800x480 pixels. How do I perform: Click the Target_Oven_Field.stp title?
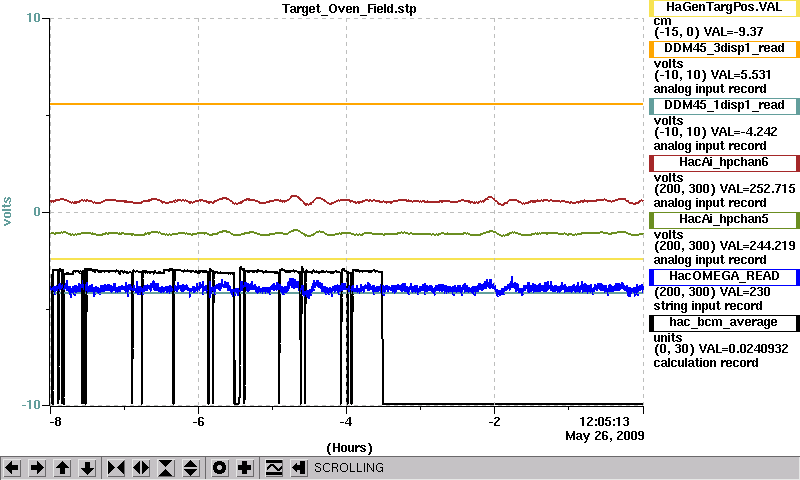click(349, 9)
